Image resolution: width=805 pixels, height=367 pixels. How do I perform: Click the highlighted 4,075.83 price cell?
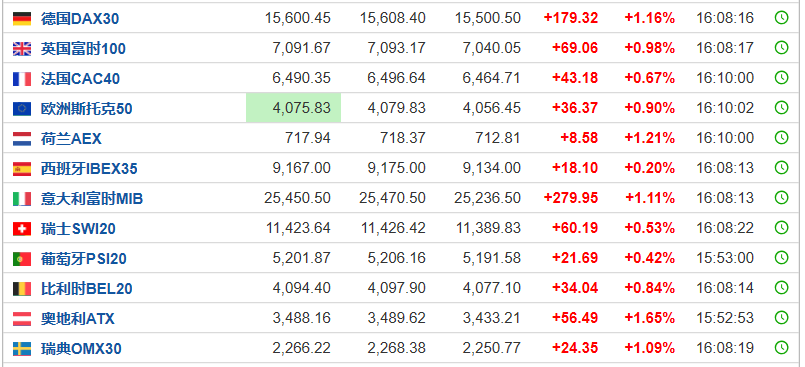(294, 108)
